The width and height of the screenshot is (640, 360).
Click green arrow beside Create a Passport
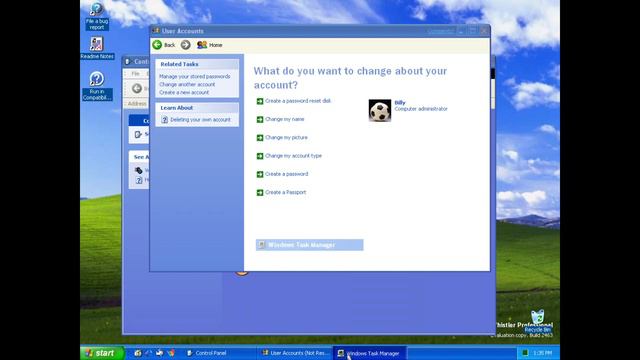[260, 193]
